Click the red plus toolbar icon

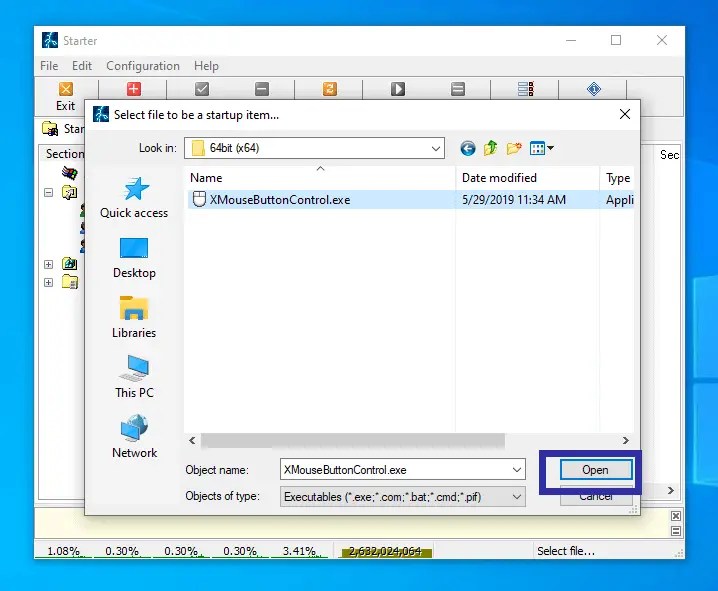point(133,89)
